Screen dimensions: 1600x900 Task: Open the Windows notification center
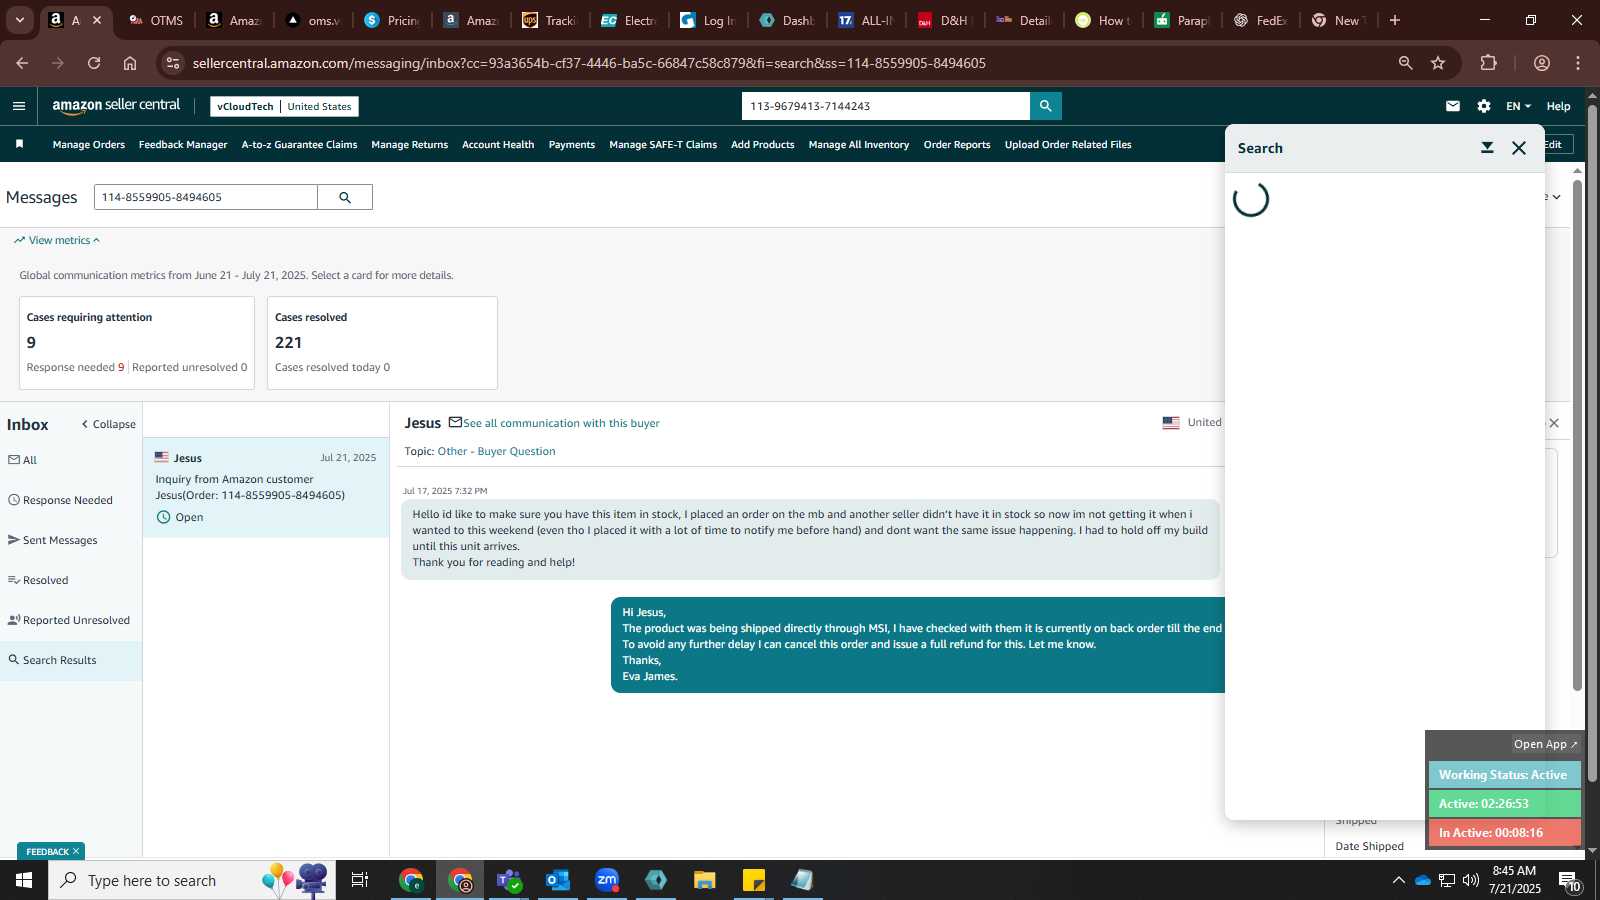click(1570, 880)
